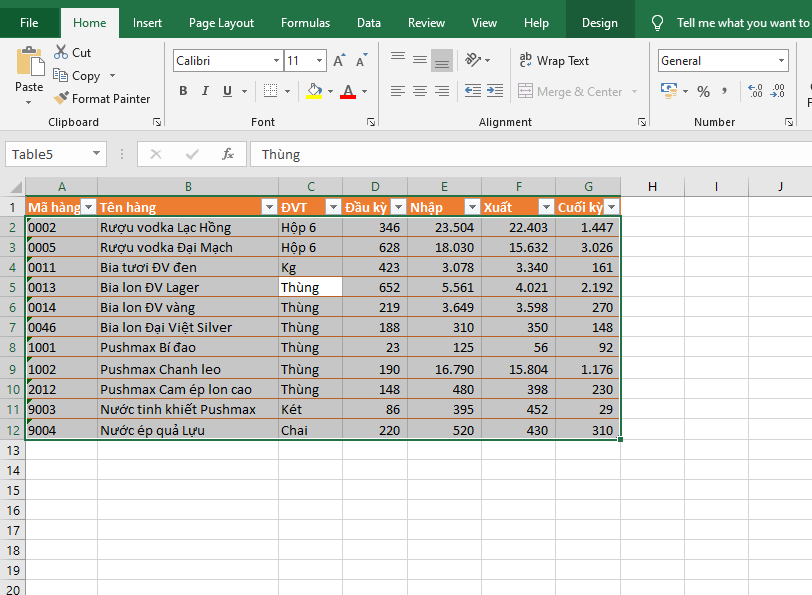Open the Tên hàng column filter dropdown
The image size is (812, 595).
[268, 207]
